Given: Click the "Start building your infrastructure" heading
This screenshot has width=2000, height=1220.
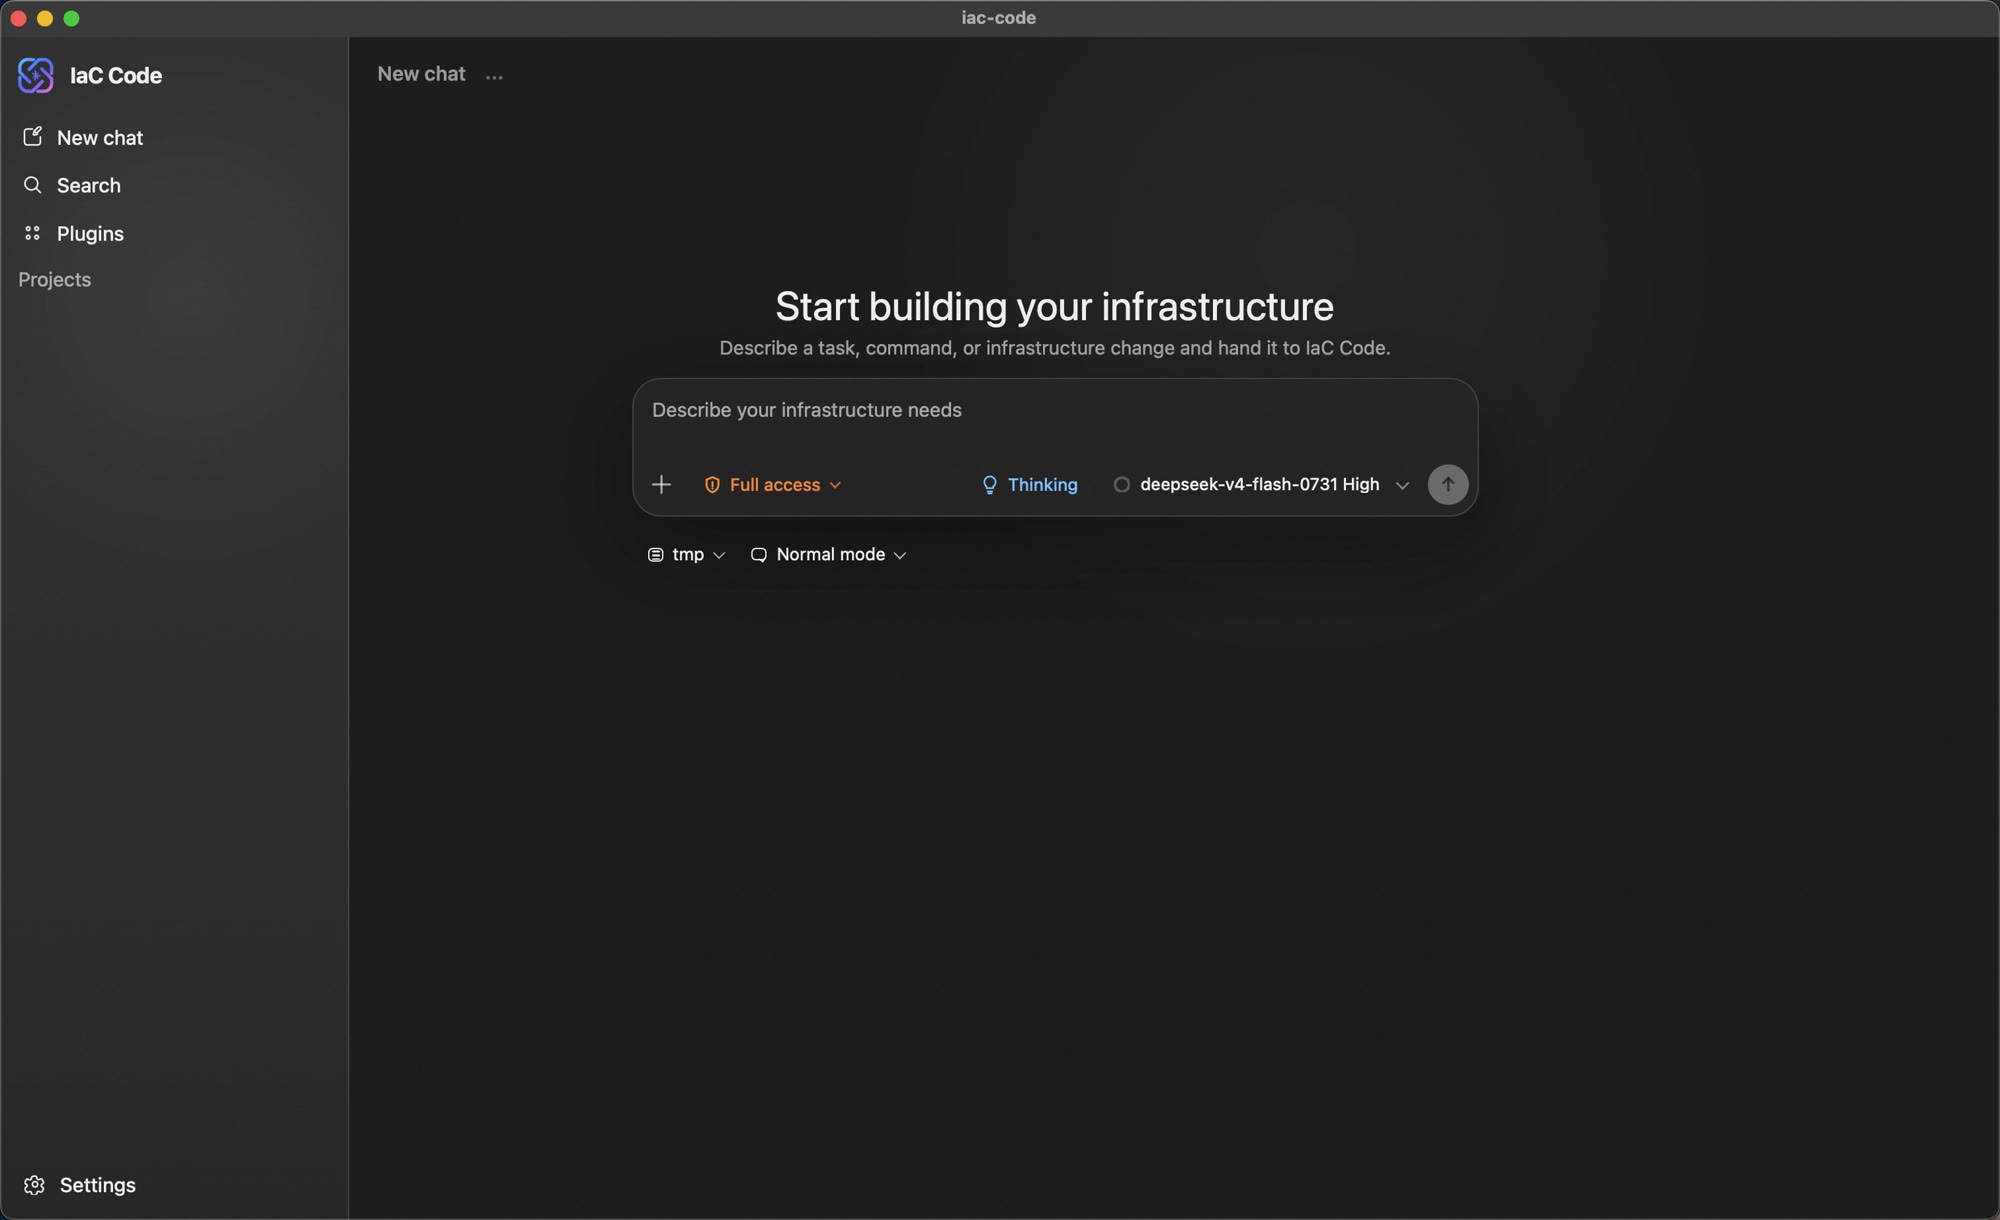Looking at the screenshot, I should tap(1054, 307).
